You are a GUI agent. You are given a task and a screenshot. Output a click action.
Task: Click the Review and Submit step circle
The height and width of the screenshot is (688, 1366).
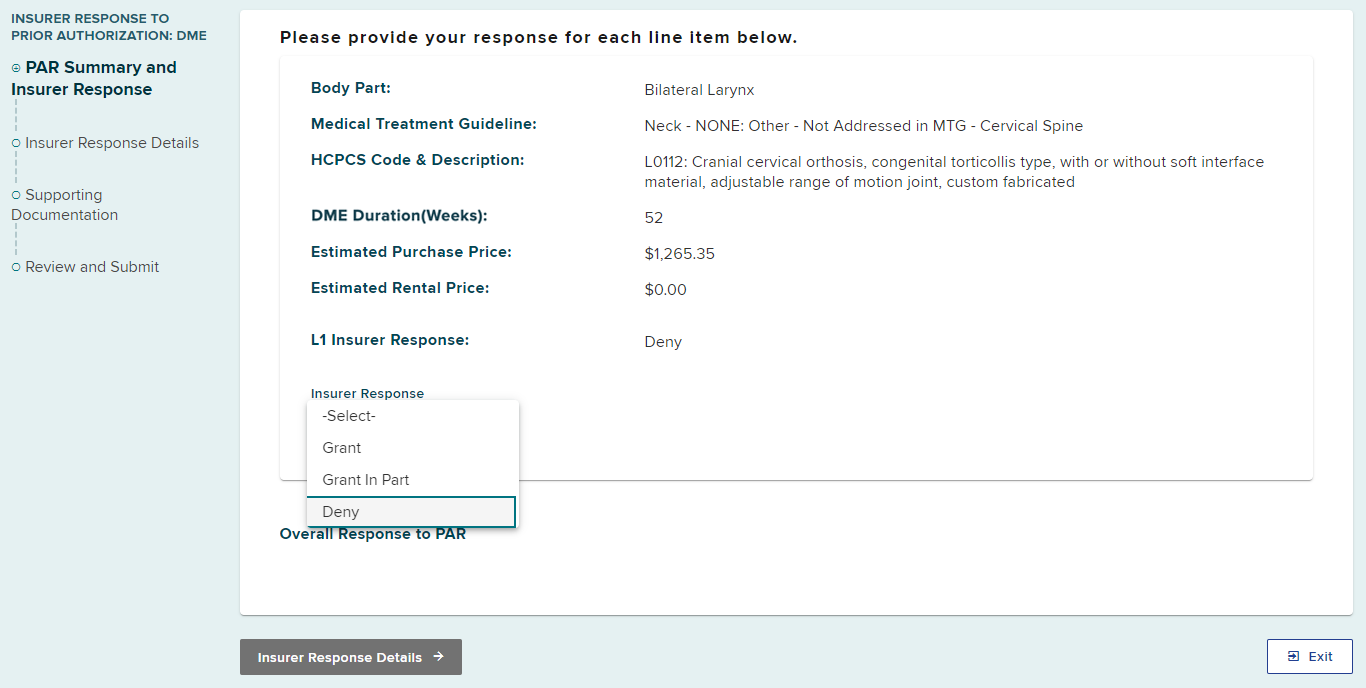point(16,267)
